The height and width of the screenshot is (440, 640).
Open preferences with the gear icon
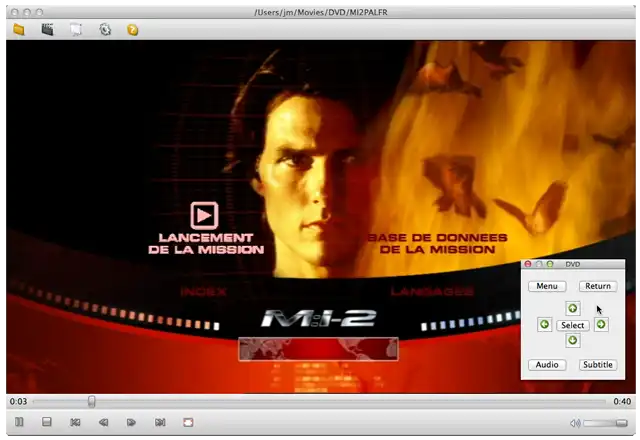click(105, 29)
